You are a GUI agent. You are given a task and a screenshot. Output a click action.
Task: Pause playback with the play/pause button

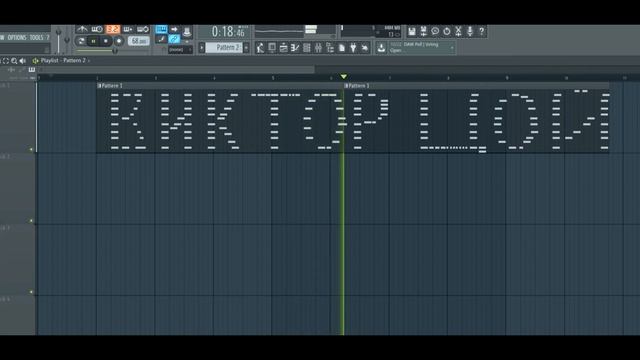pos(93,41)
